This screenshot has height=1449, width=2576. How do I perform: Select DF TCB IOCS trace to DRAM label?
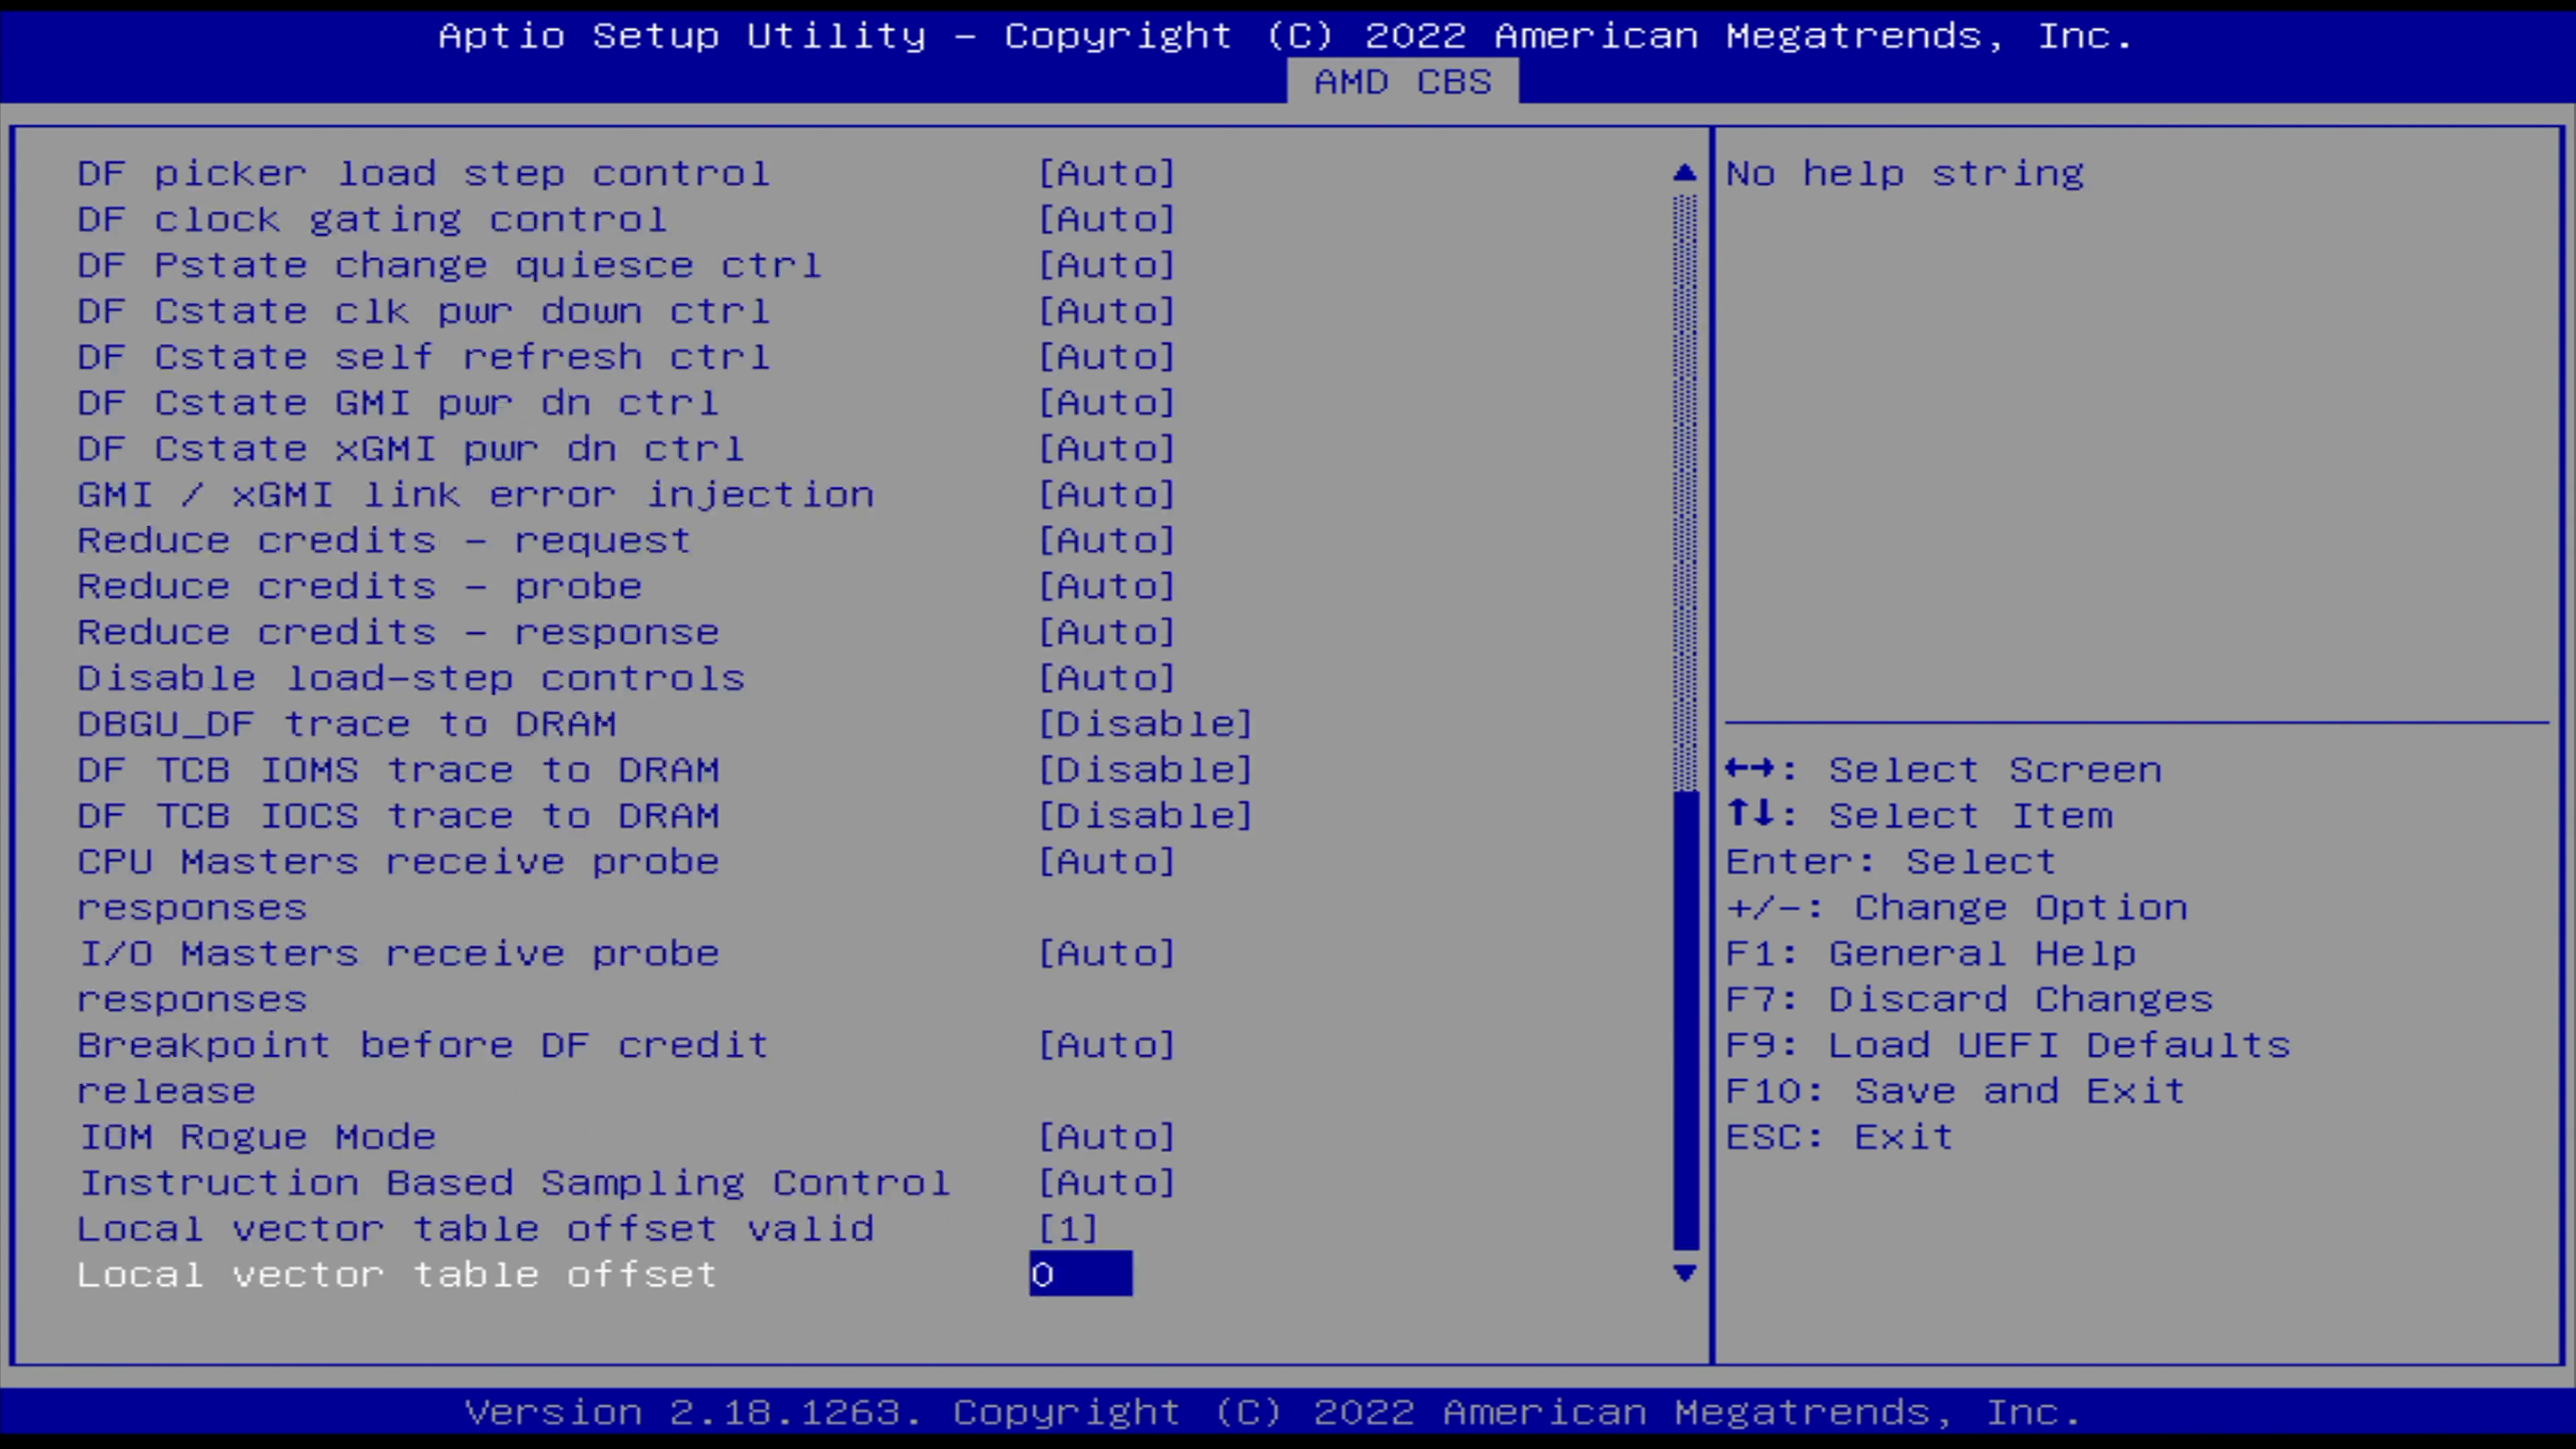coord(398,816)
